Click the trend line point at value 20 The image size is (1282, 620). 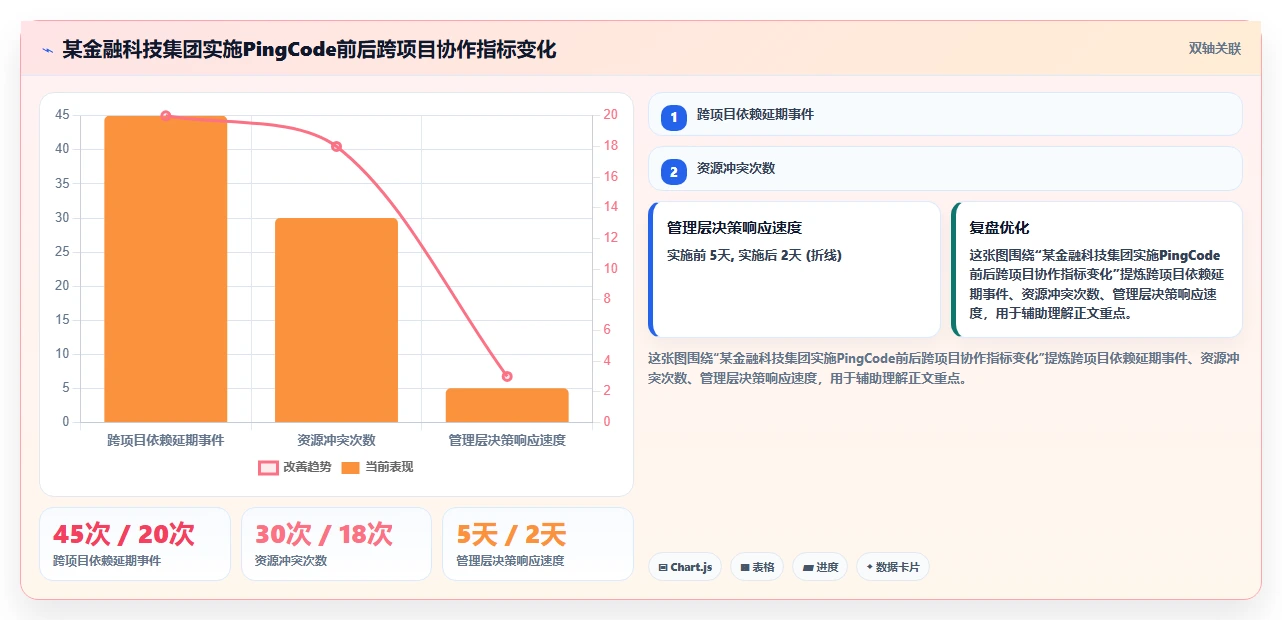pyautogui.click(x=166, y=116)
